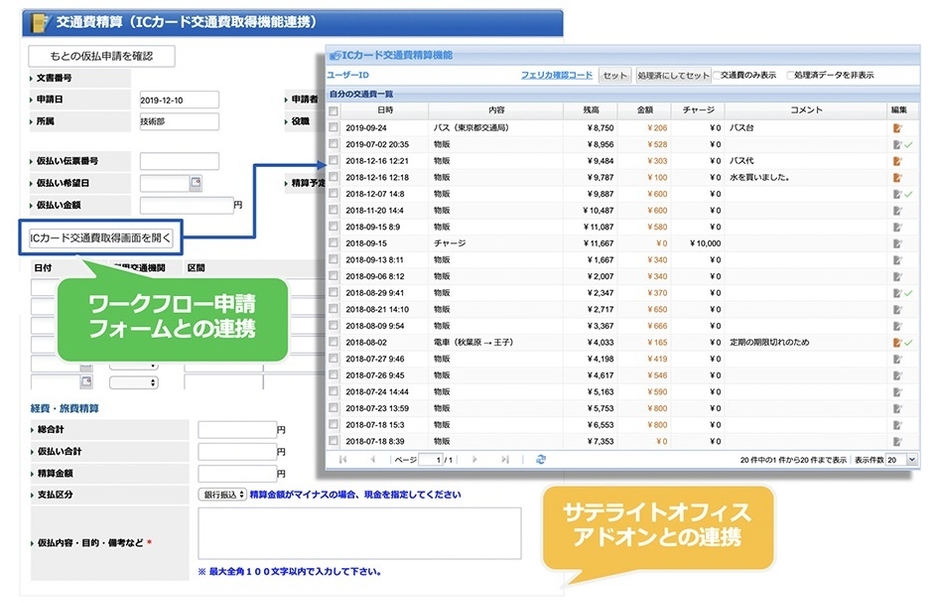The width and height of the screenshot is (940, 603).
Task: Select the 交通費精算 title bar at top left
Action: click(160, 22)
